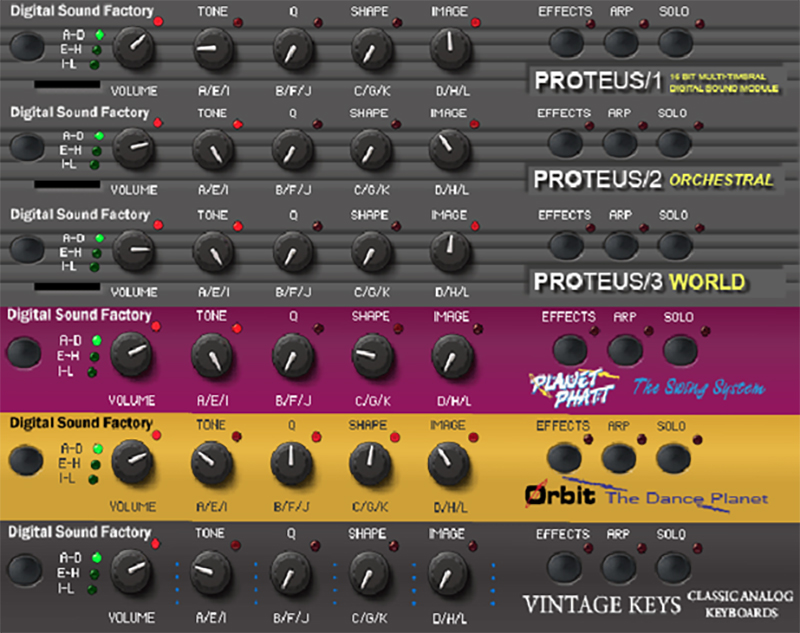Enable Effects on Proteus/2 Orchestral

pos(565,143)
